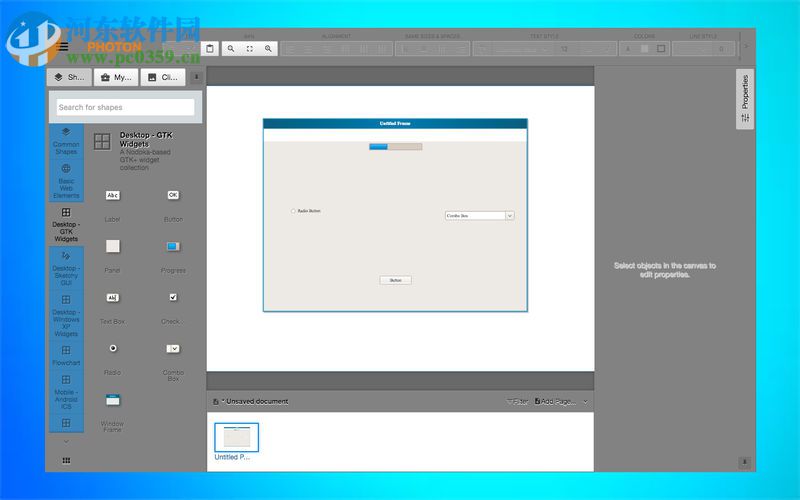
Task: Click the Add Page button
Action: click(x=555, y=402)
